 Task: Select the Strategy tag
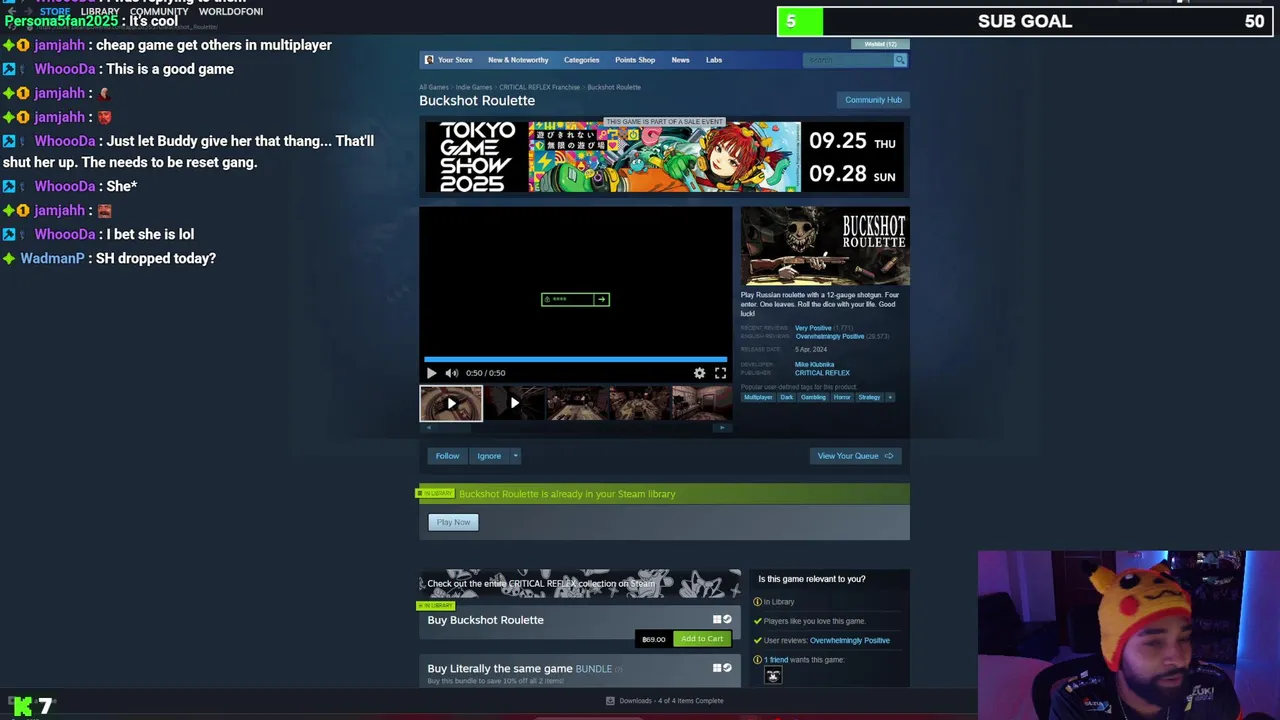click(x=869, y=397)
